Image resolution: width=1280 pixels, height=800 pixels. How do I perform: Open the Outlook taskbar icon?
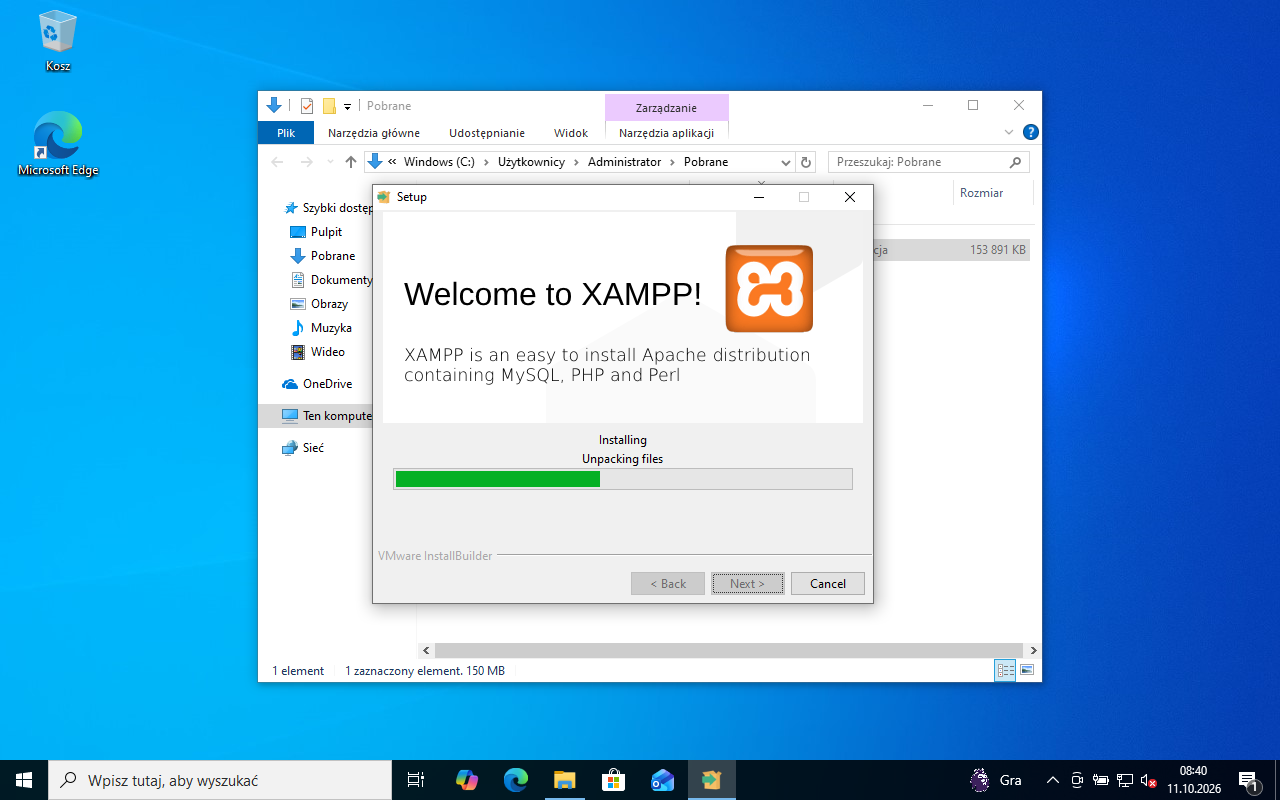(662, 780)
